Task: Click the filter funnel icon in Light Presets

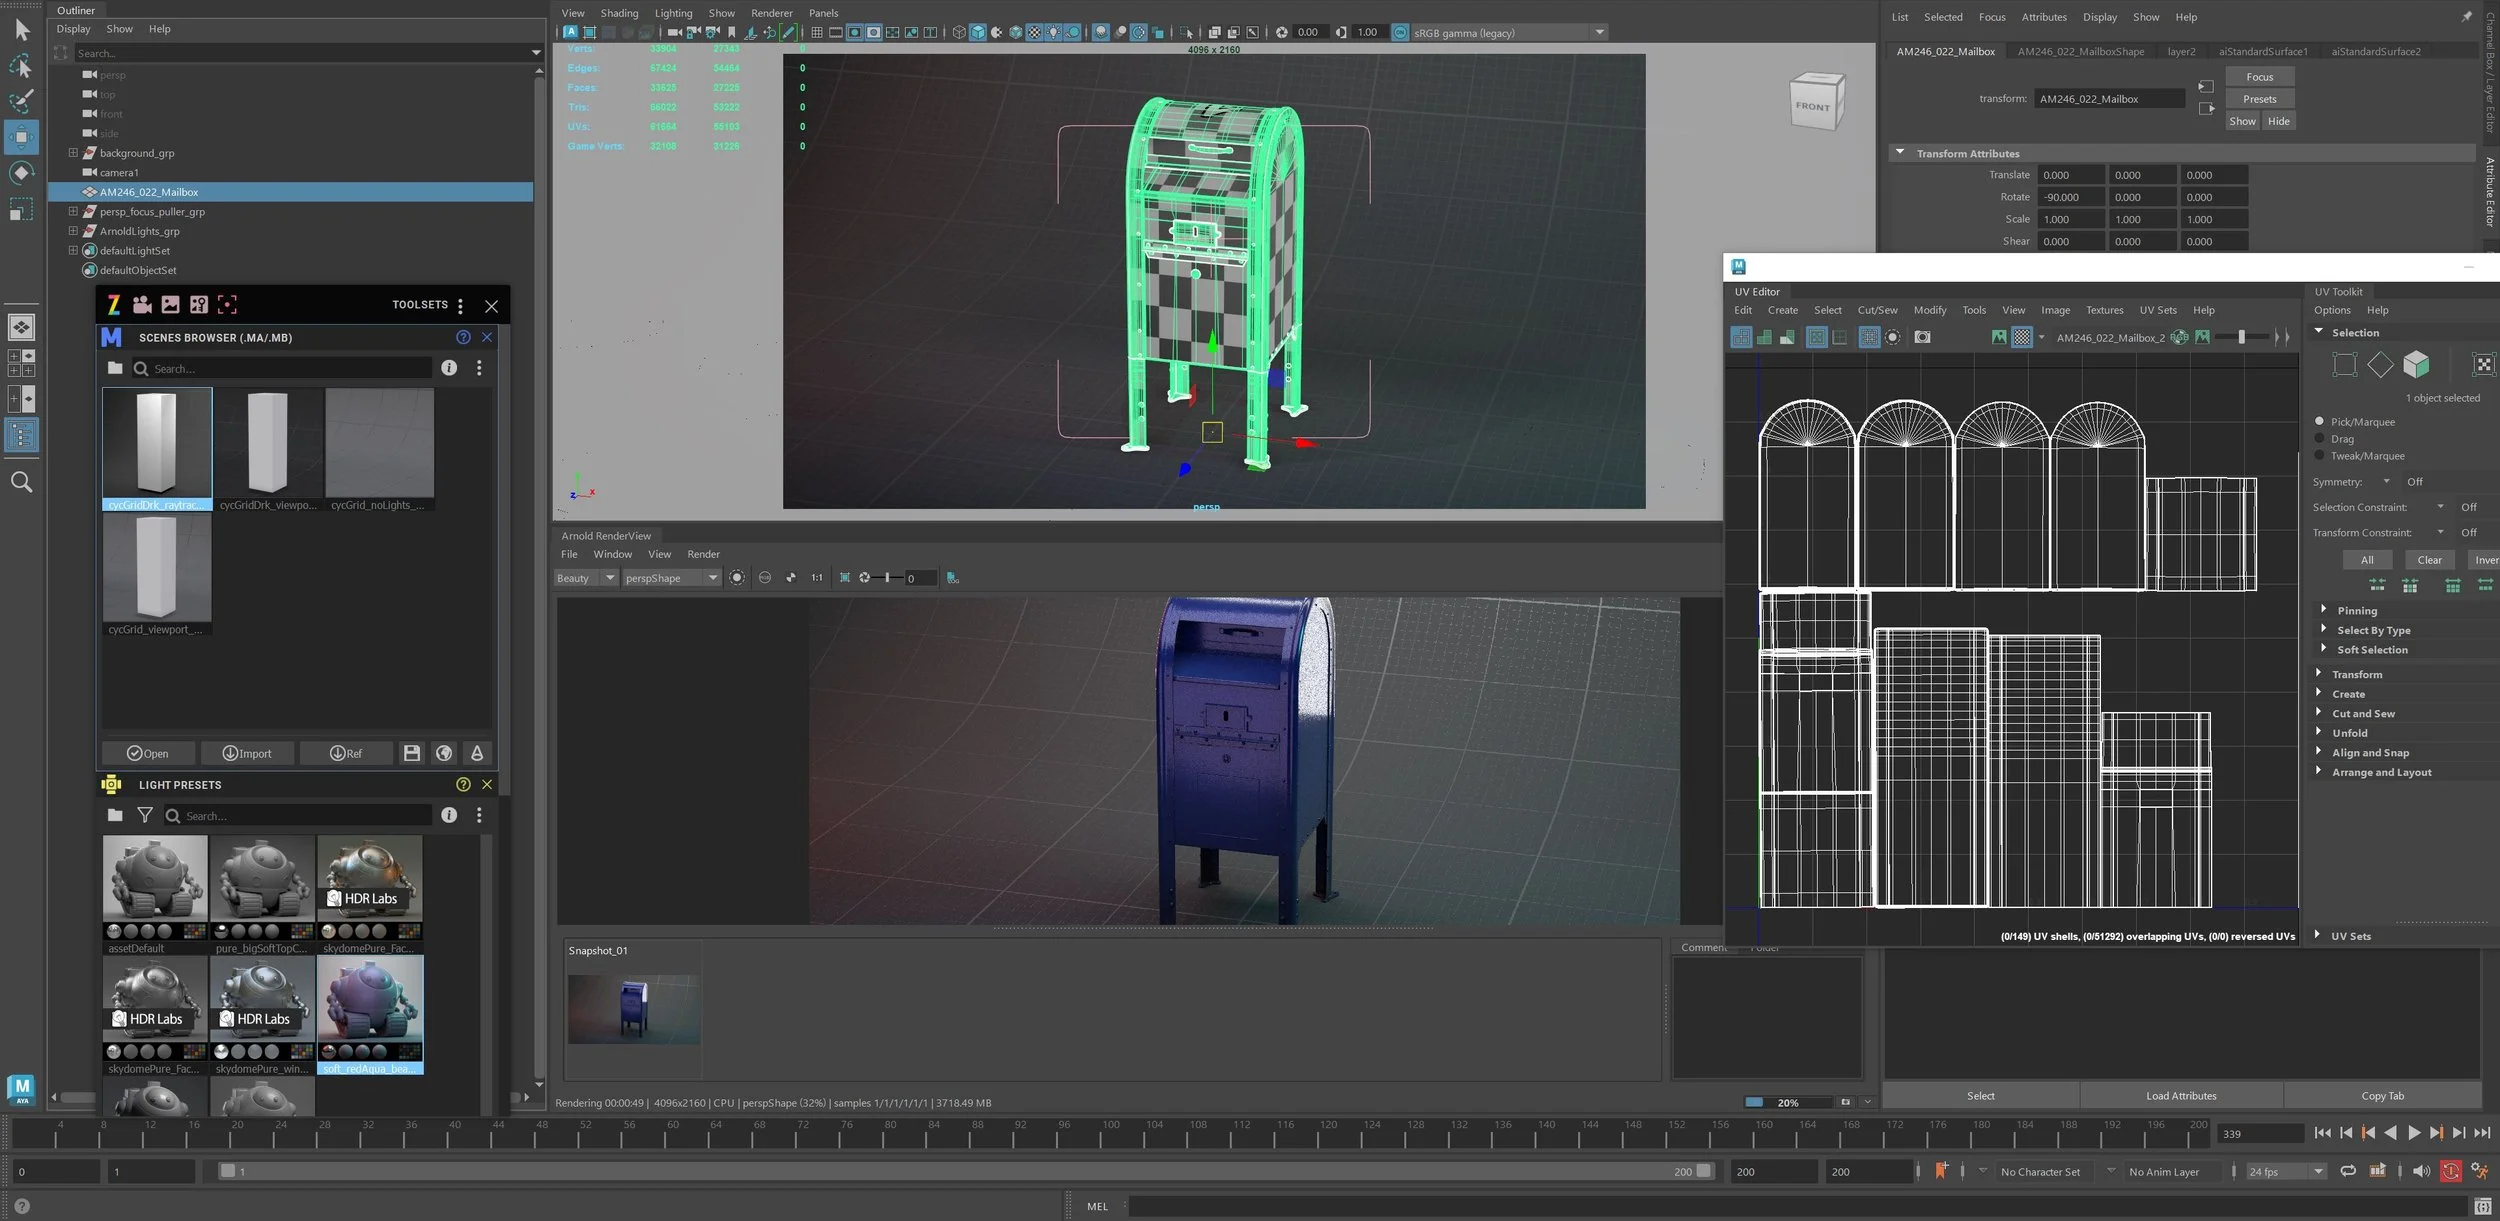Action: (145, 815)
